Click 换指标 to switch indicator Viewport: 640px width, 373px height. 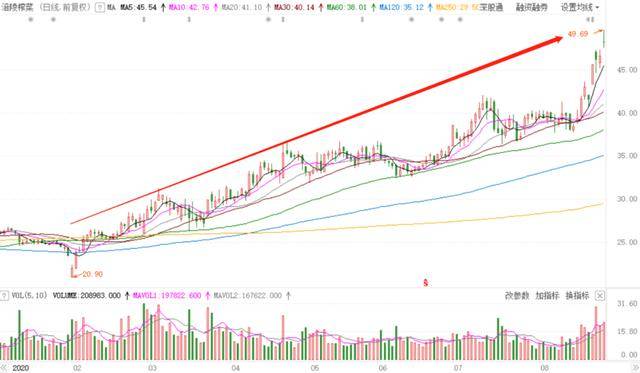pyautogui.click(x=577, y=295)
